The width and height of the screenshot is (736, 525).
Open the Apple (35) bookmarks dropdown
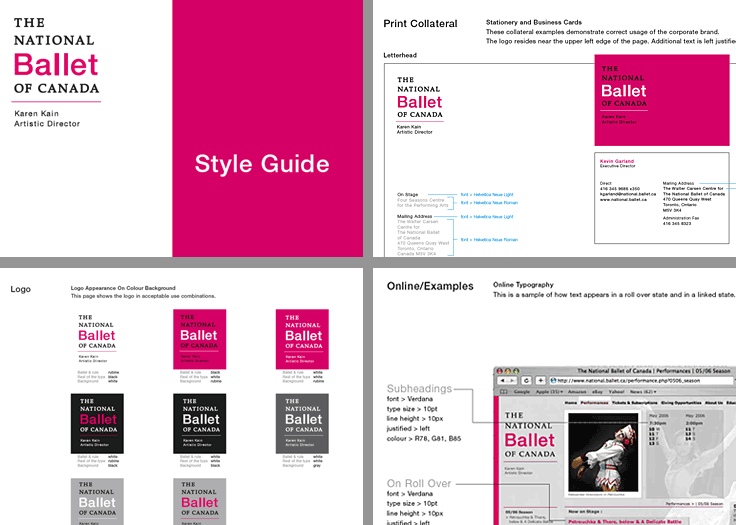(549, 392)
